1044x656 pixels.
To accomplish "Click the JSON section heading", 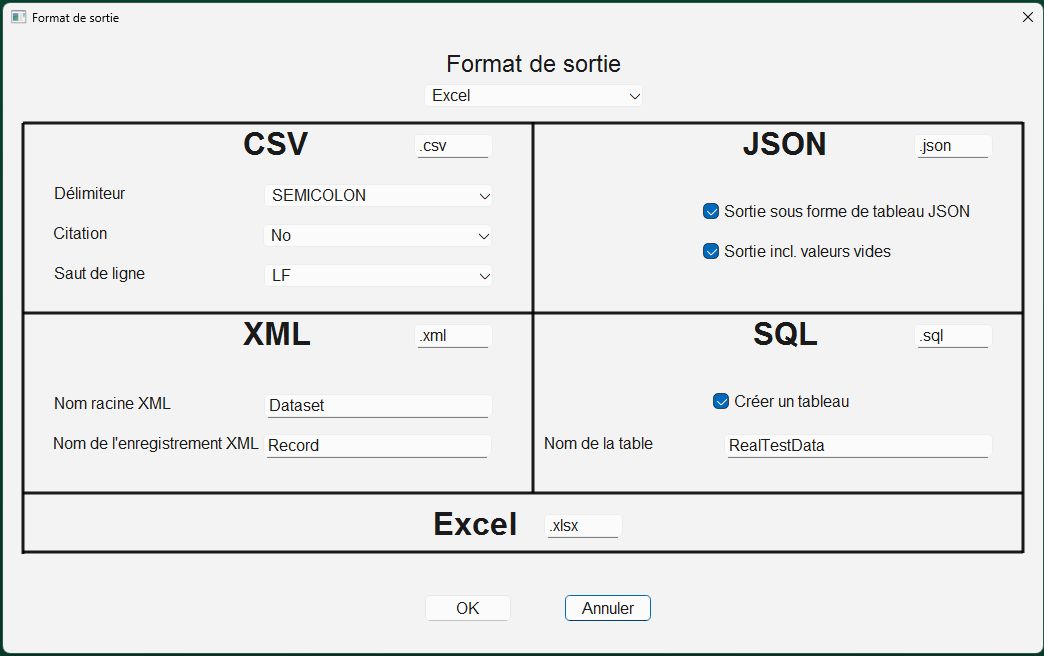I will click(784, 145).
